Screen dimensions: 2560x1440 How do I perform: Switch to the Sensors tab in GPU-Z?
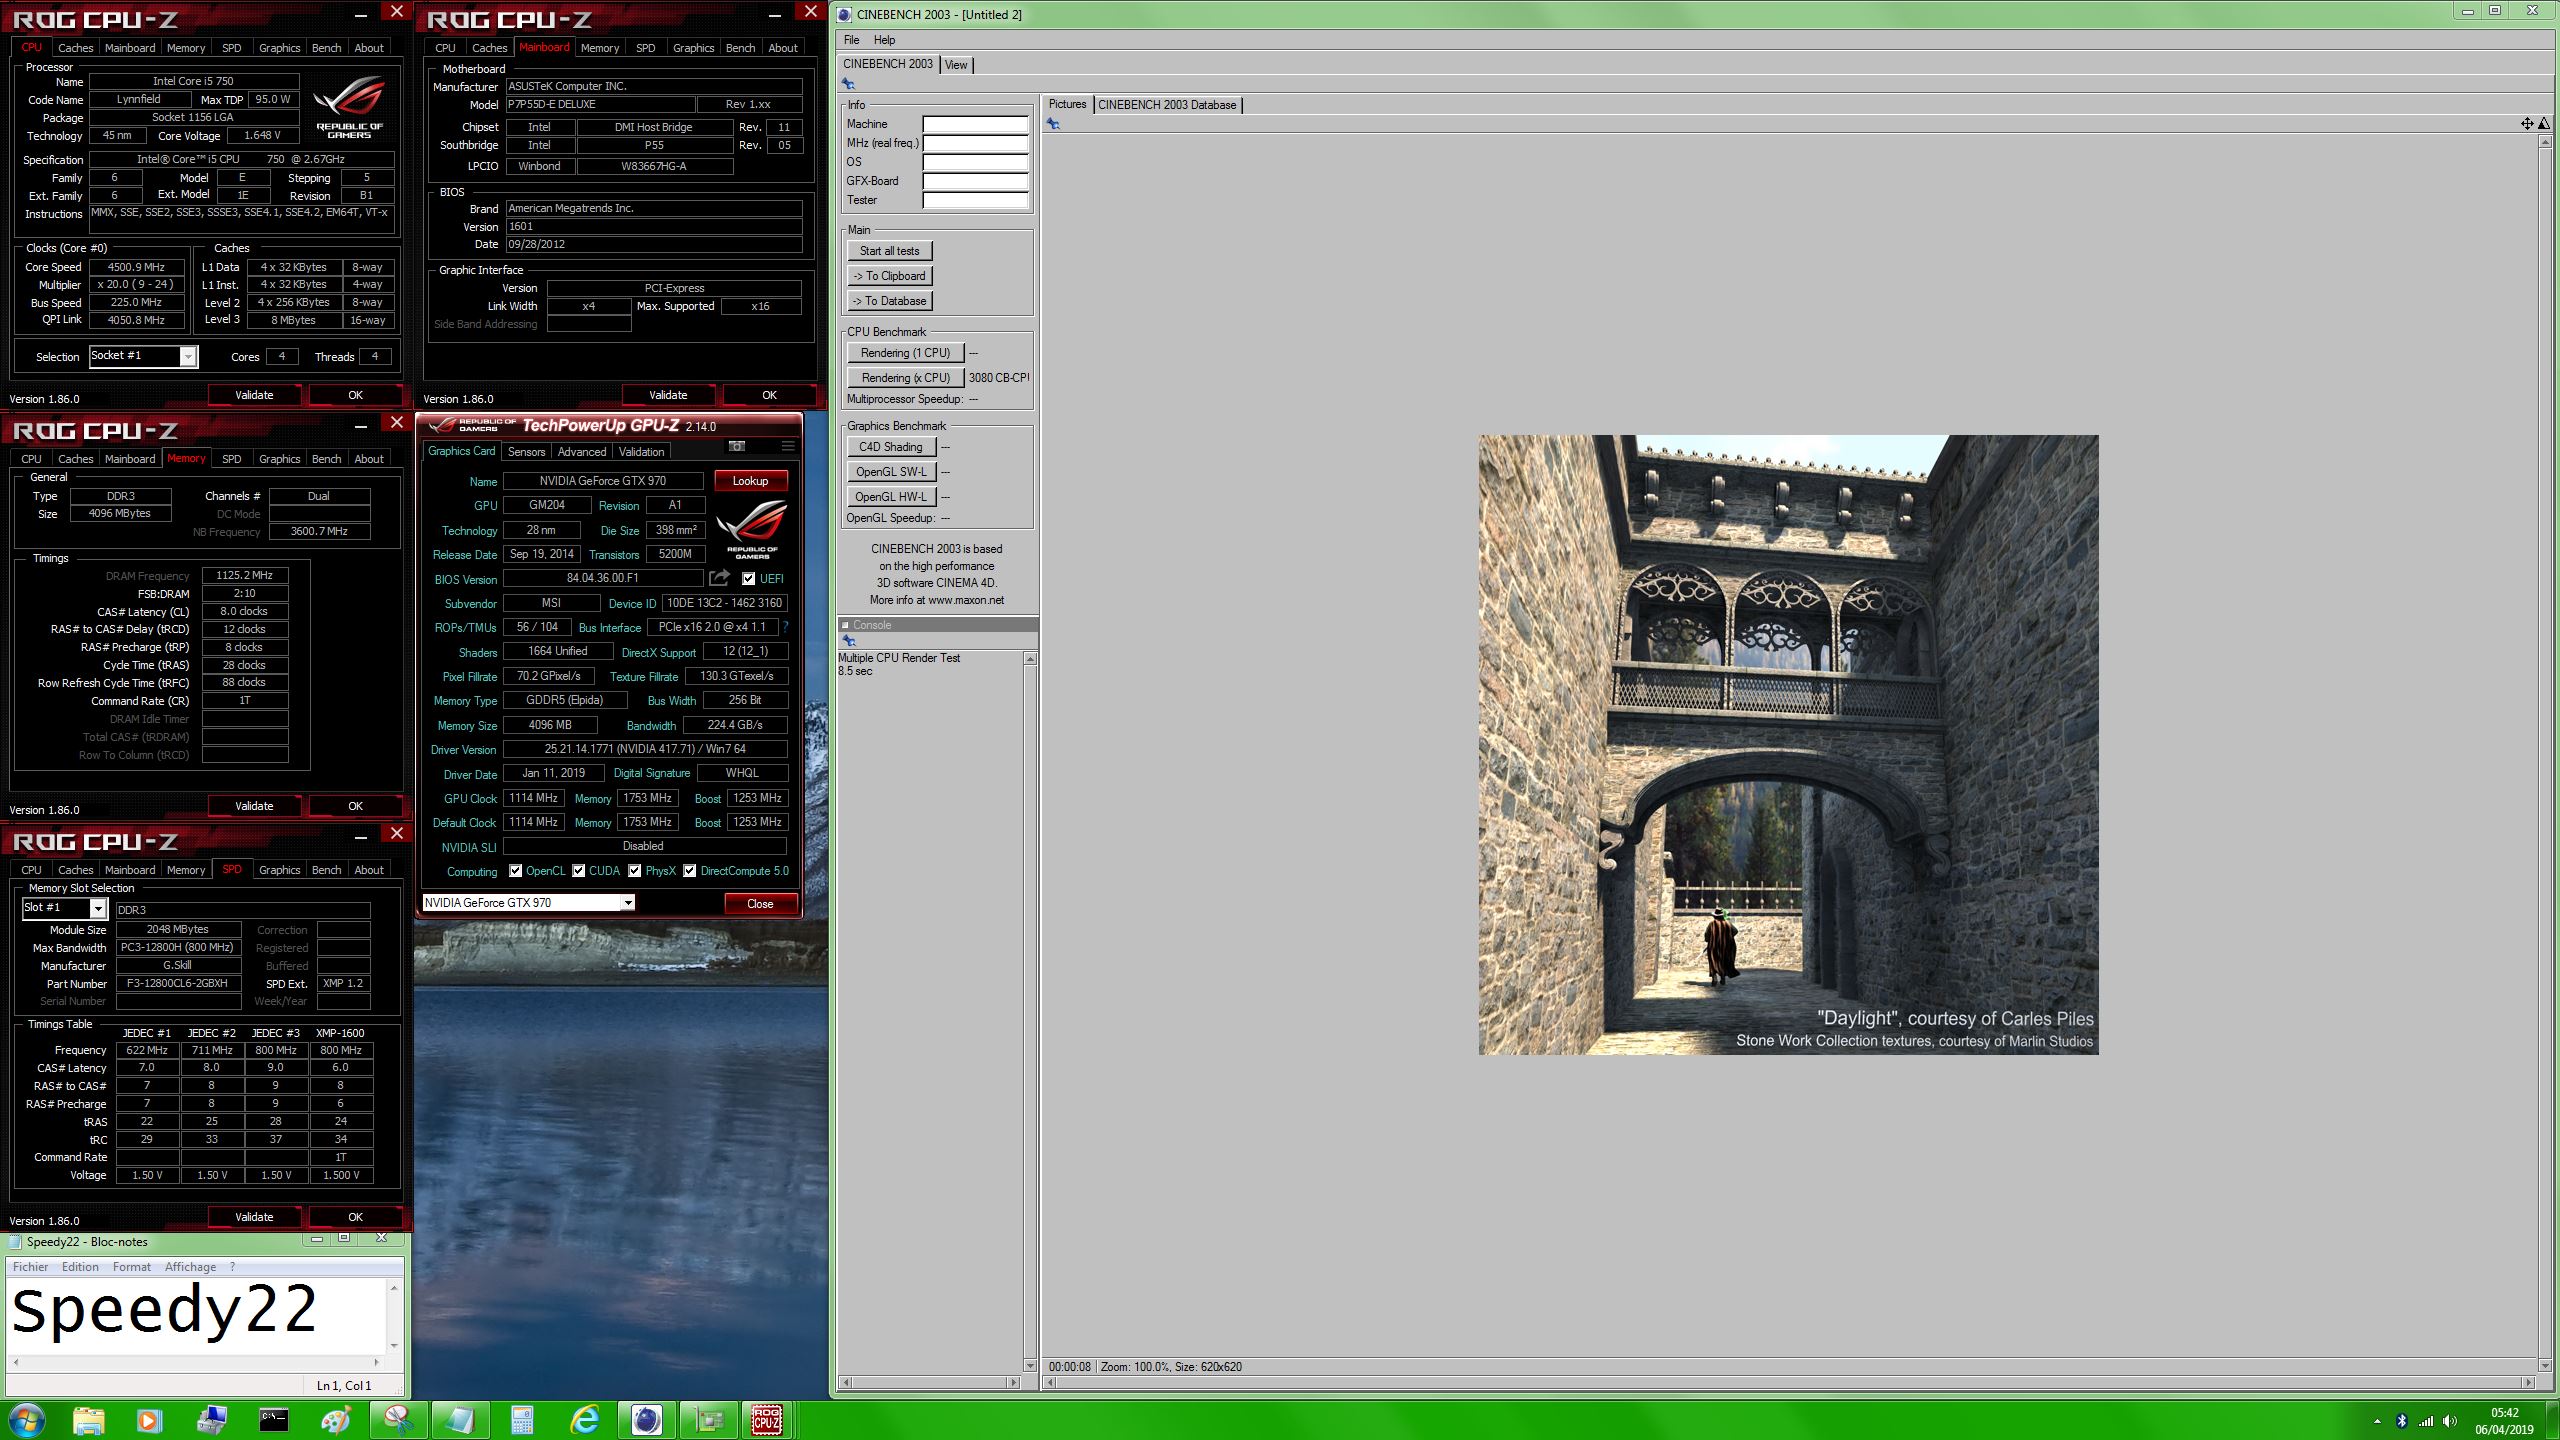coord(526,452)
